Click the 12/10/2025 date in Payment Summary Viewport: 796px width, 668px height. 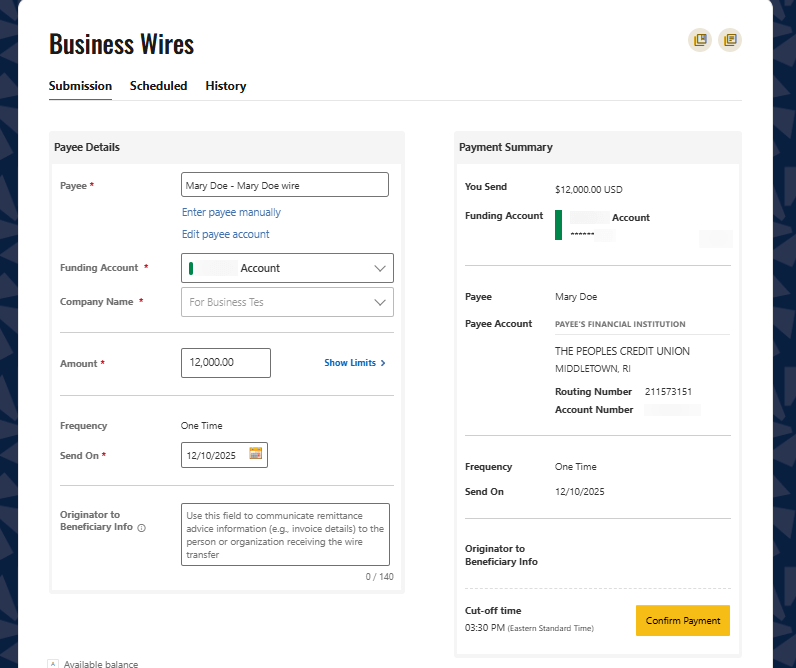click(580, 491)
